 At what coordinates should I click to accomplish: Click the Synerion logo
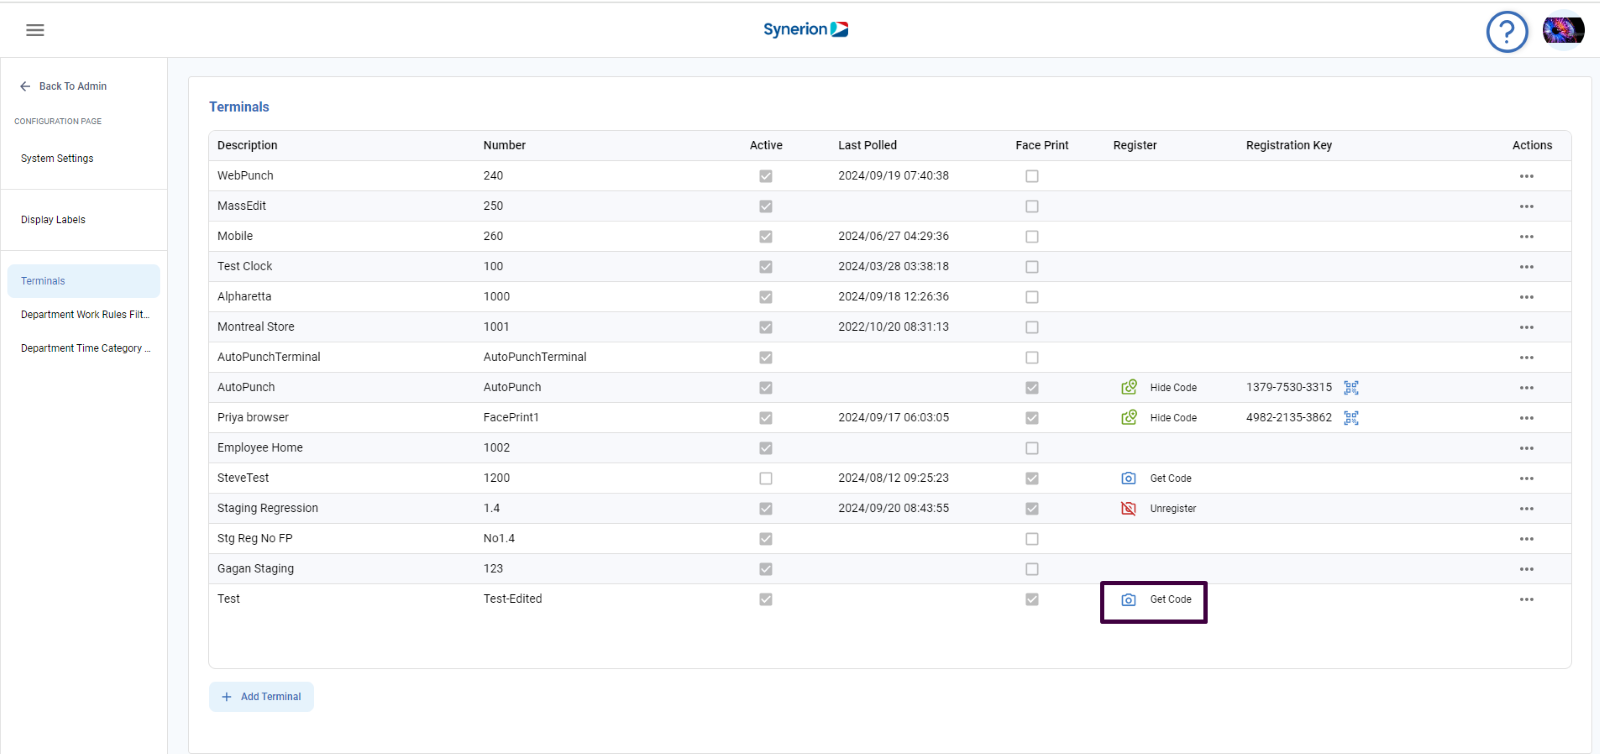tap(806, 29)
